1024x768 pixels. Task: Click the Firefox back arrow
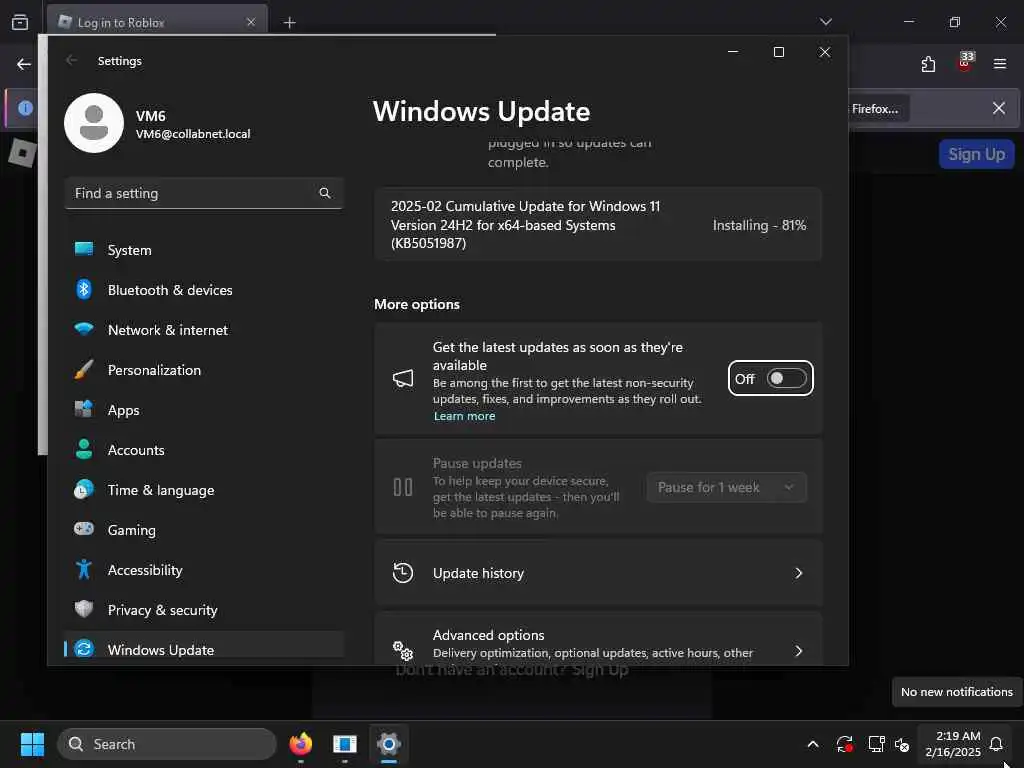24,64
